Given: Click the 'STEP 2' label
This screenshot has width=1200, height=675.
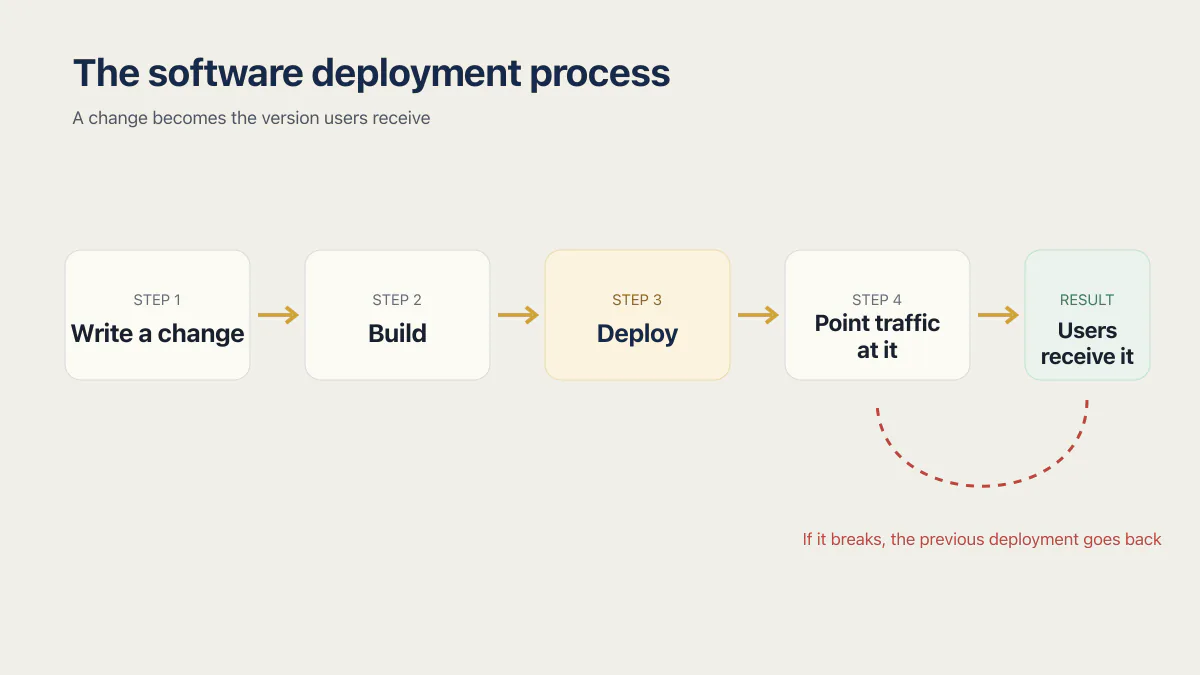Looking at the screenshot, I should point(397,300).
